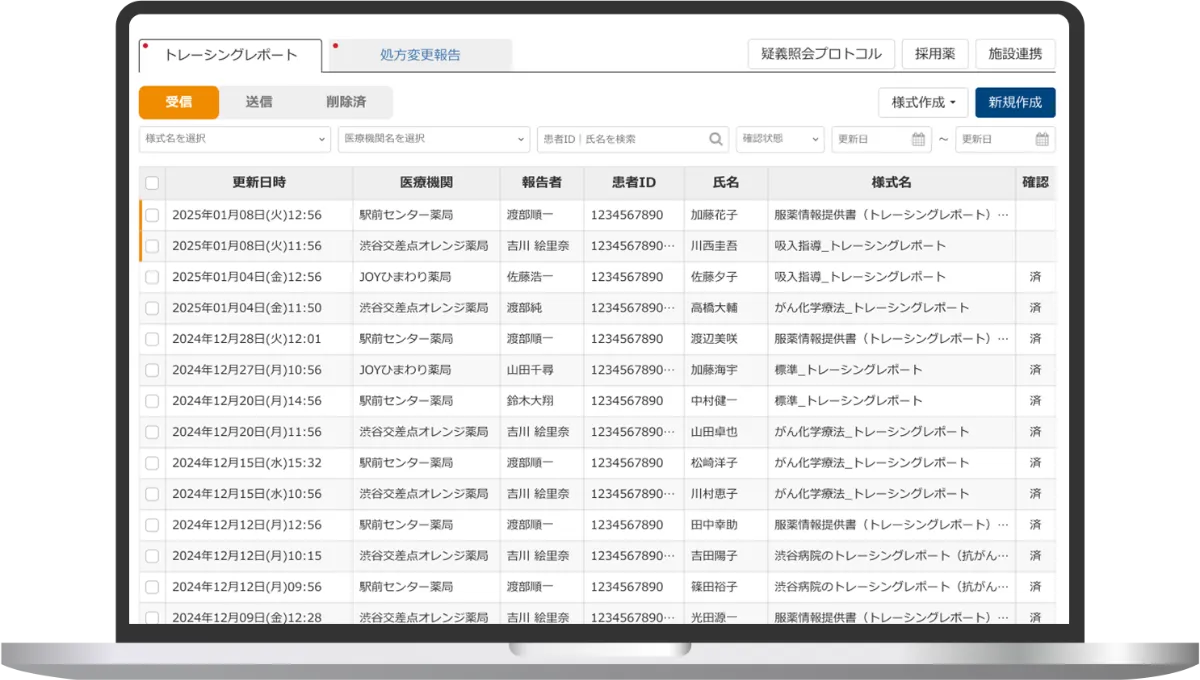Click がん化学療法_トレーシングレポート in 高橋大輔 row
1200x680 pixels.
pos(871,308)
